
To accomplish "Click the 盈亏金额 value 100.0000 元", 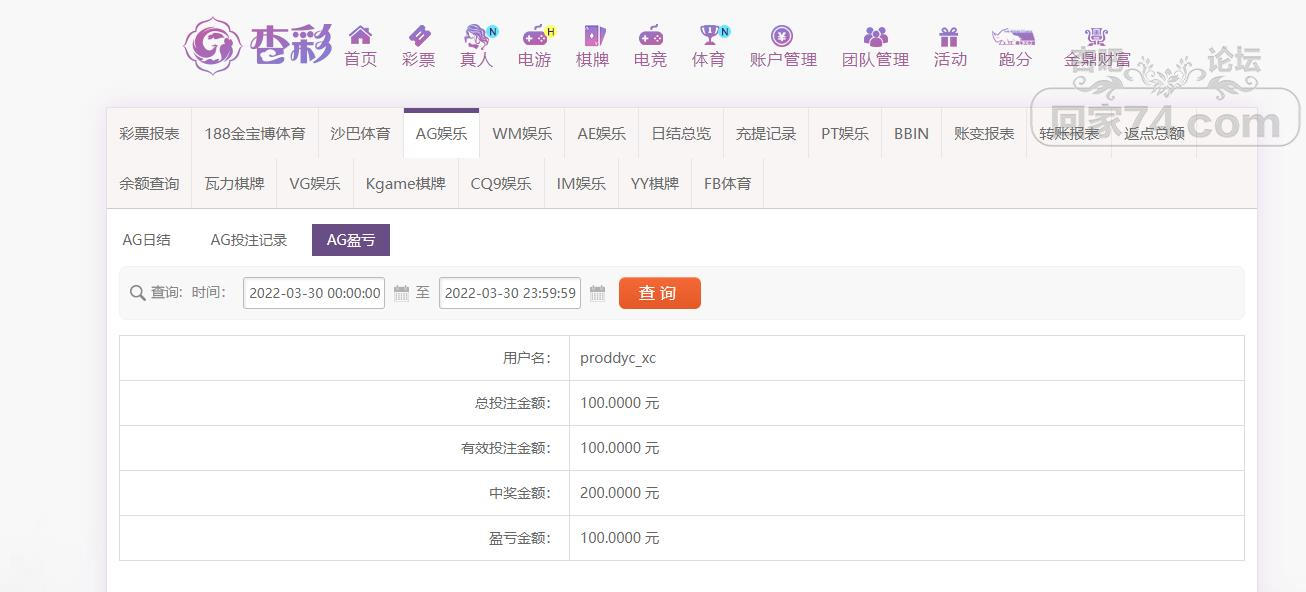I will 620,538.
